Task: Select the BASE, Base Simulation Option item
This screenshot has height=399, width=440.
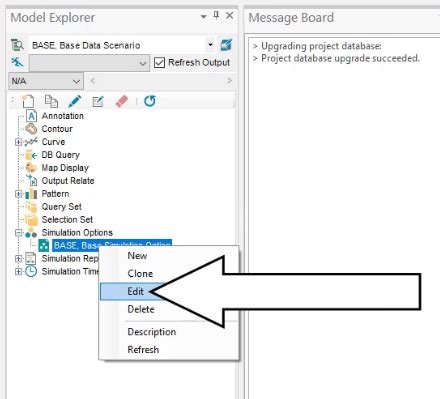Action: [112, 246]
